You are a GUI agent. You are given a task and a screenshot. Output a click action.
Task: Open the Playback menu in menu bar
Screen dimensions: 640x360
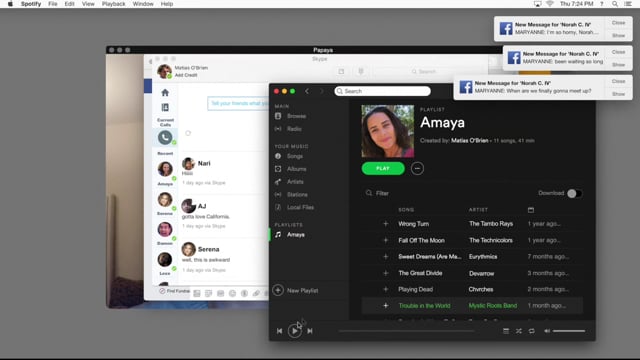[x=113, y=4]
